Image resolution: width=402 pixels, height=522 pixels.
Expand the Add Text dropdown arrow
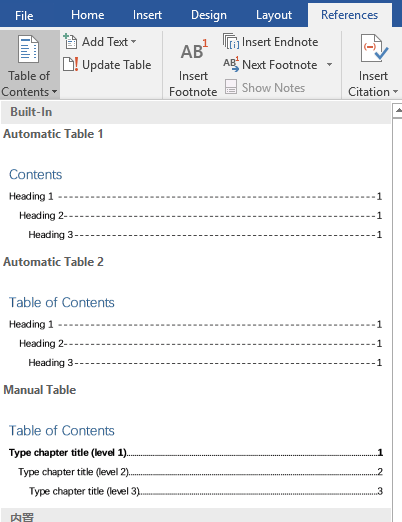[x=134, y=42]
